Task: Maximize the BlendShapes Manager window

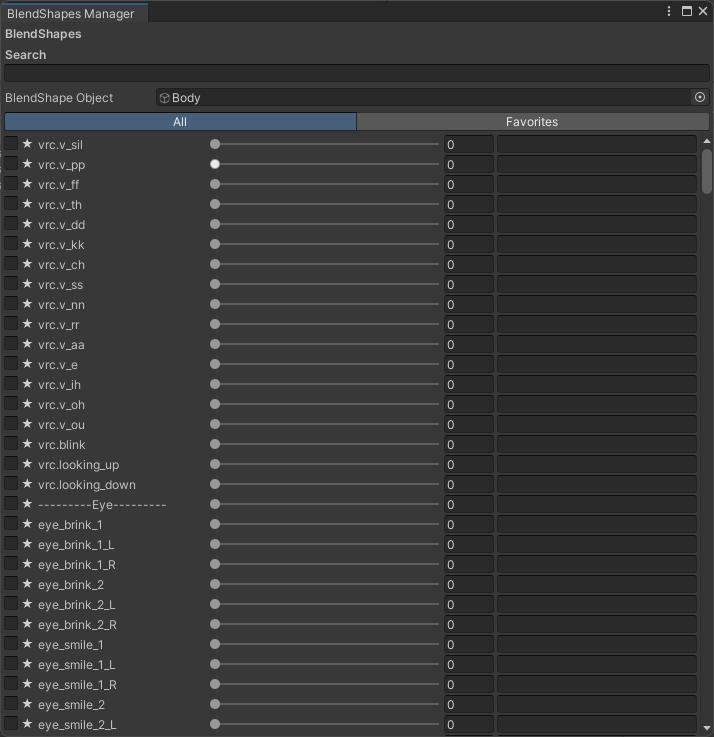Action: click(687, 11)
